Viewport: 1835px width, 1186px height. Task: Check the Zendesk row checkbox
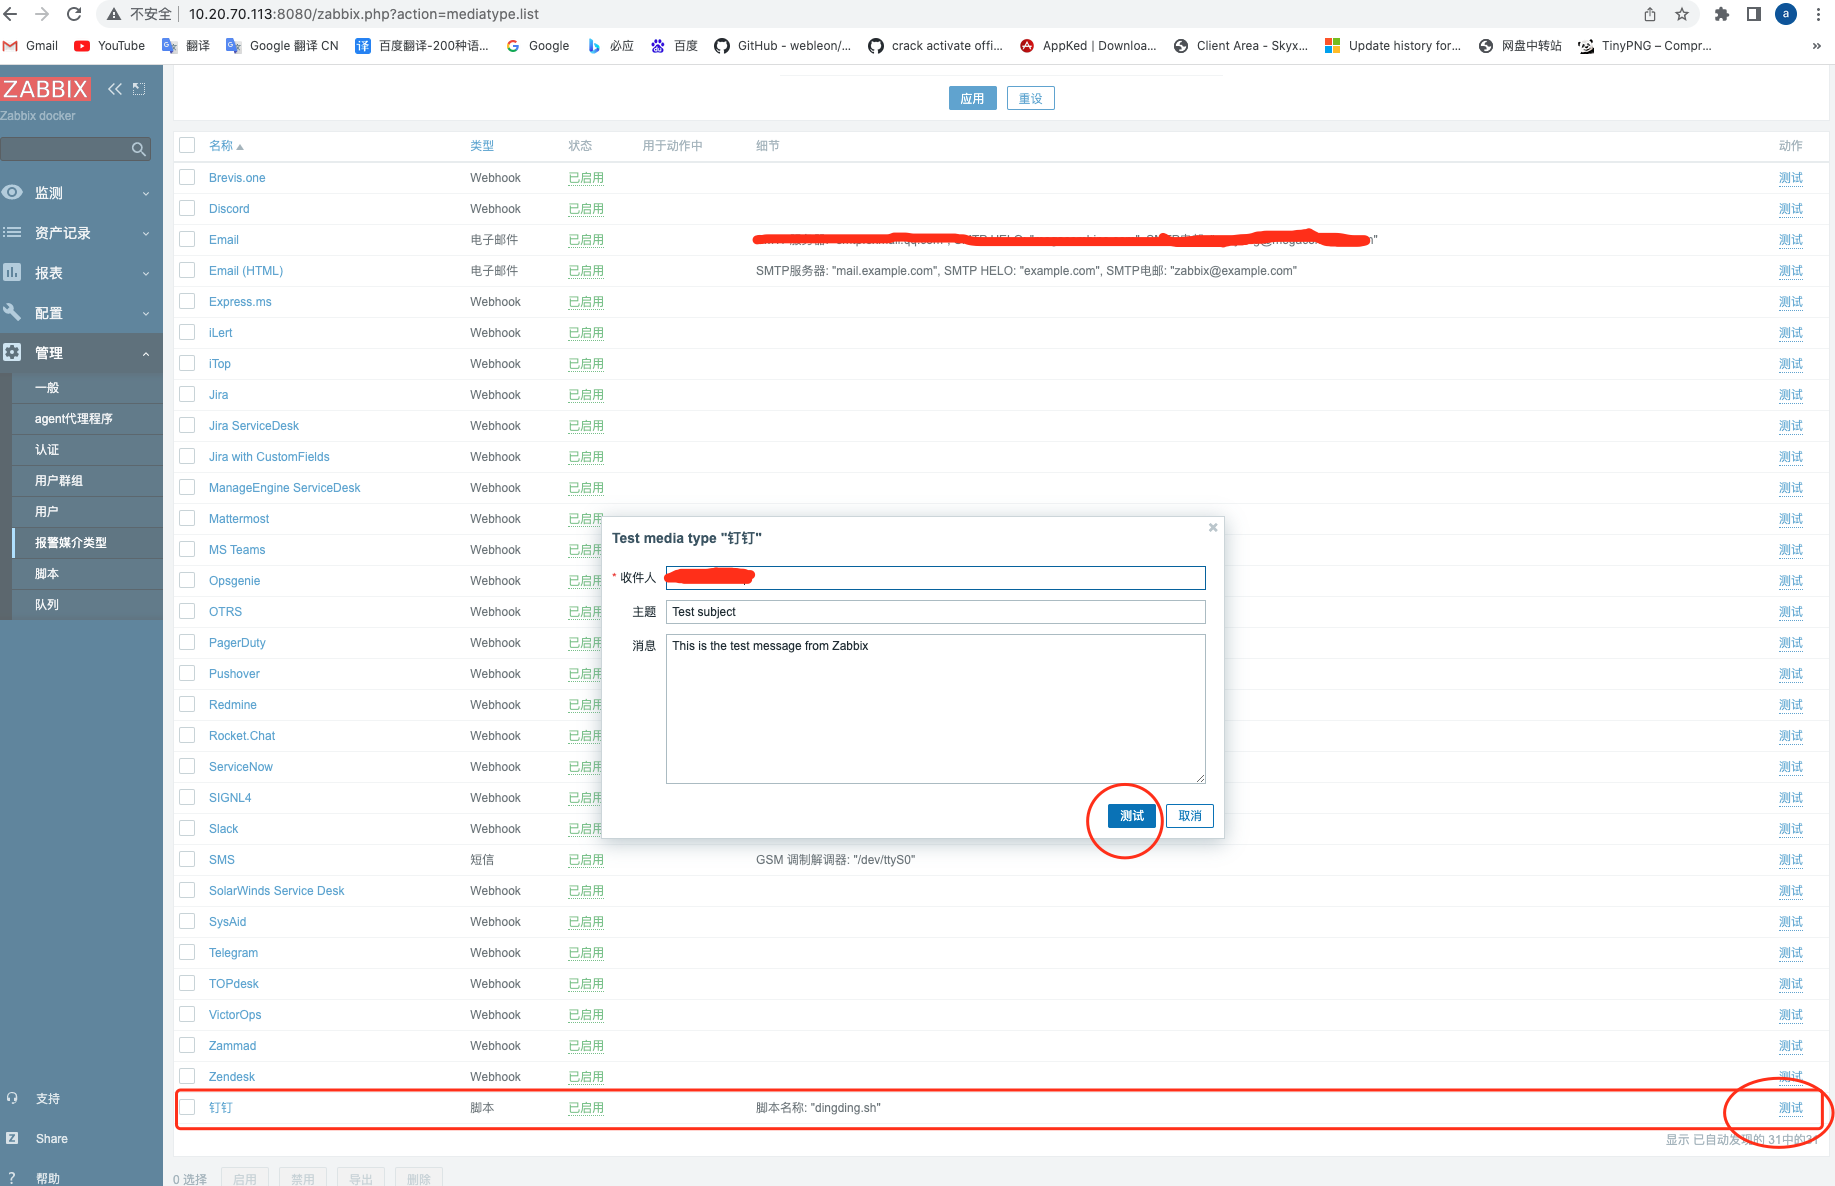point(187,1076)
